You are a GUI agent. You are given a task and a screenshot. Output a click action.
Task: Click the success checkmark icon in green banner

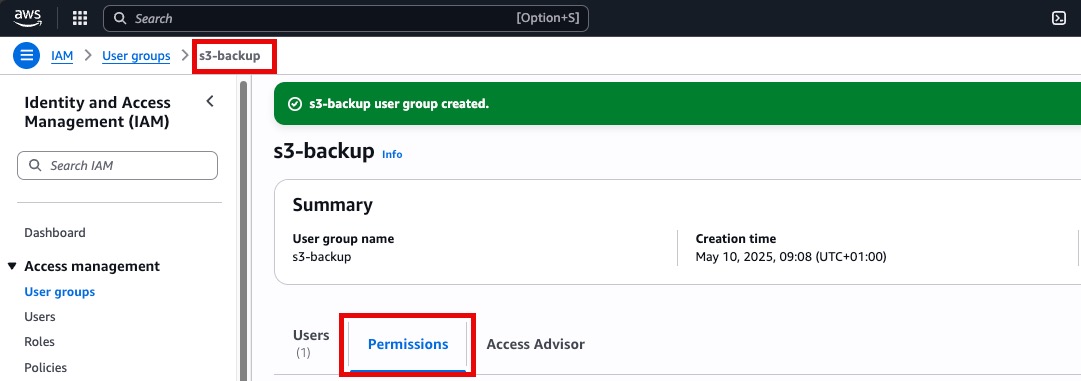(x=295, y=104)
